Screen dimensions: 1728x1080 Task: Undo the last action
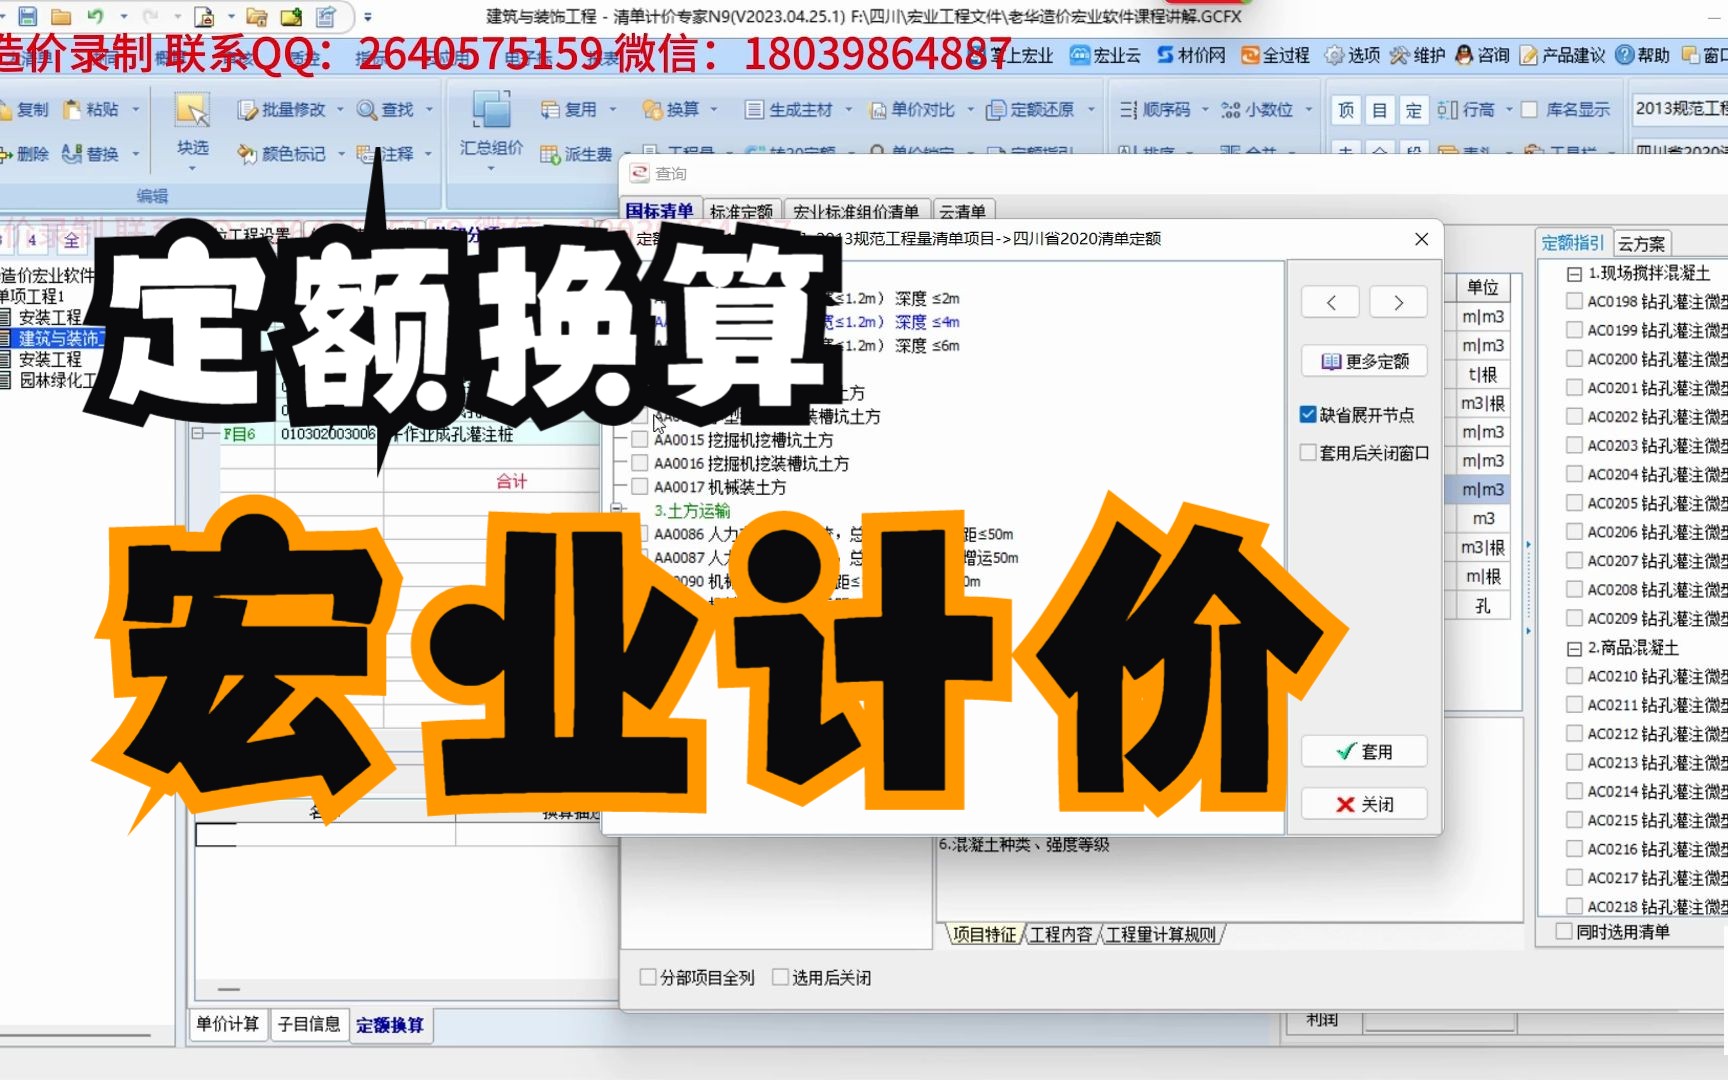(x=95, y=16)
